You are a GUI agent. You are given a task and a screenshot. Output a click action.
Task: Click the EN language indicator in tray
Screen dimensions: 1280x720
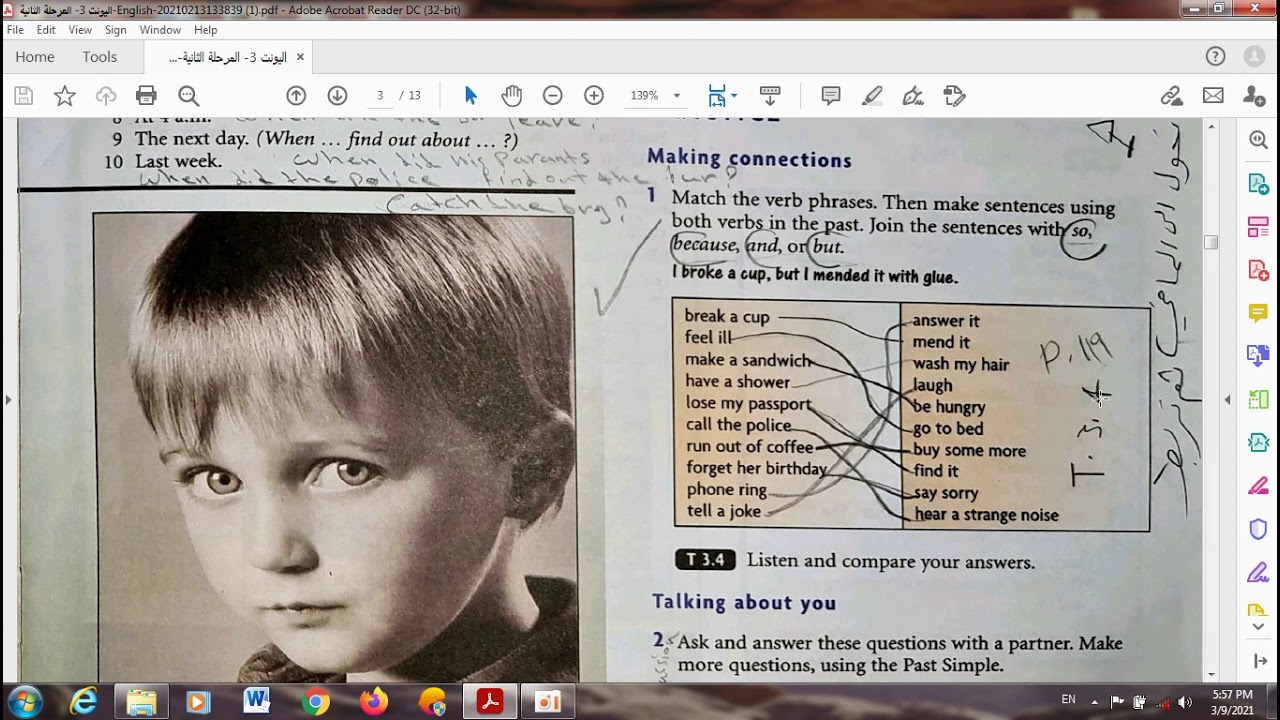(x=1069, y=700)
